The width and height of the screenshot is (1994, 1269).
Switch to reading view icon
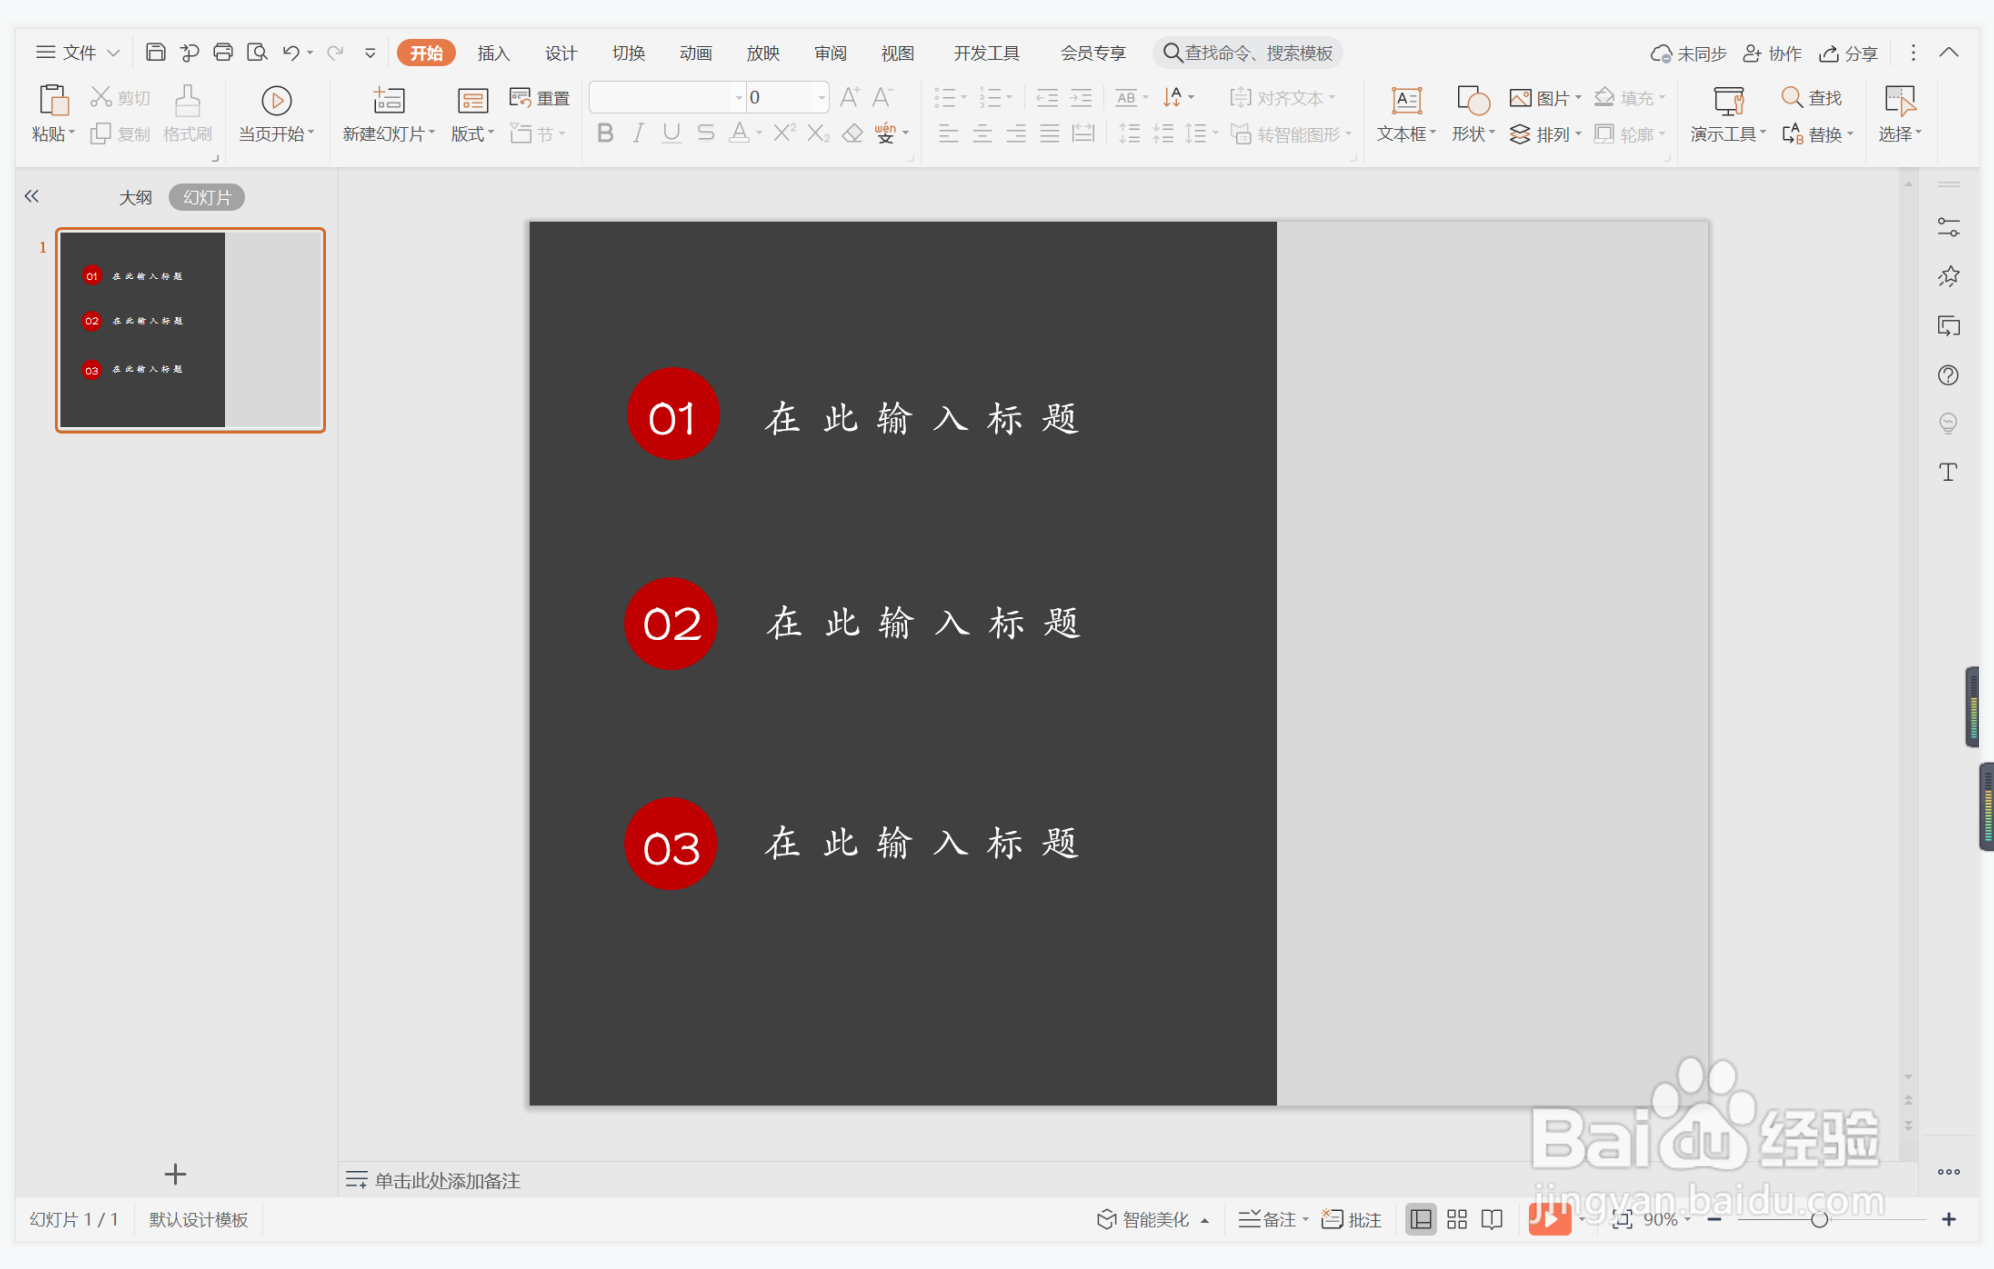click(x=1492, y=1219)
